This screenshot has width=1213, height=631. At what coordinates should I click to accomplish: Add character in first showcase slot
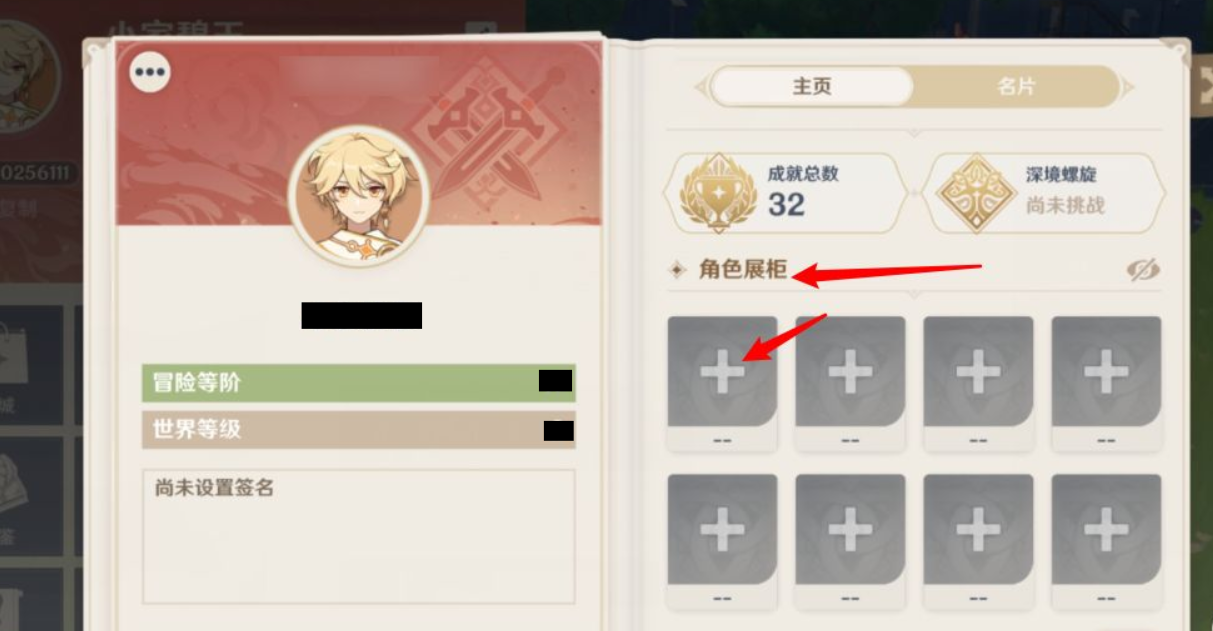pos(722,372)
